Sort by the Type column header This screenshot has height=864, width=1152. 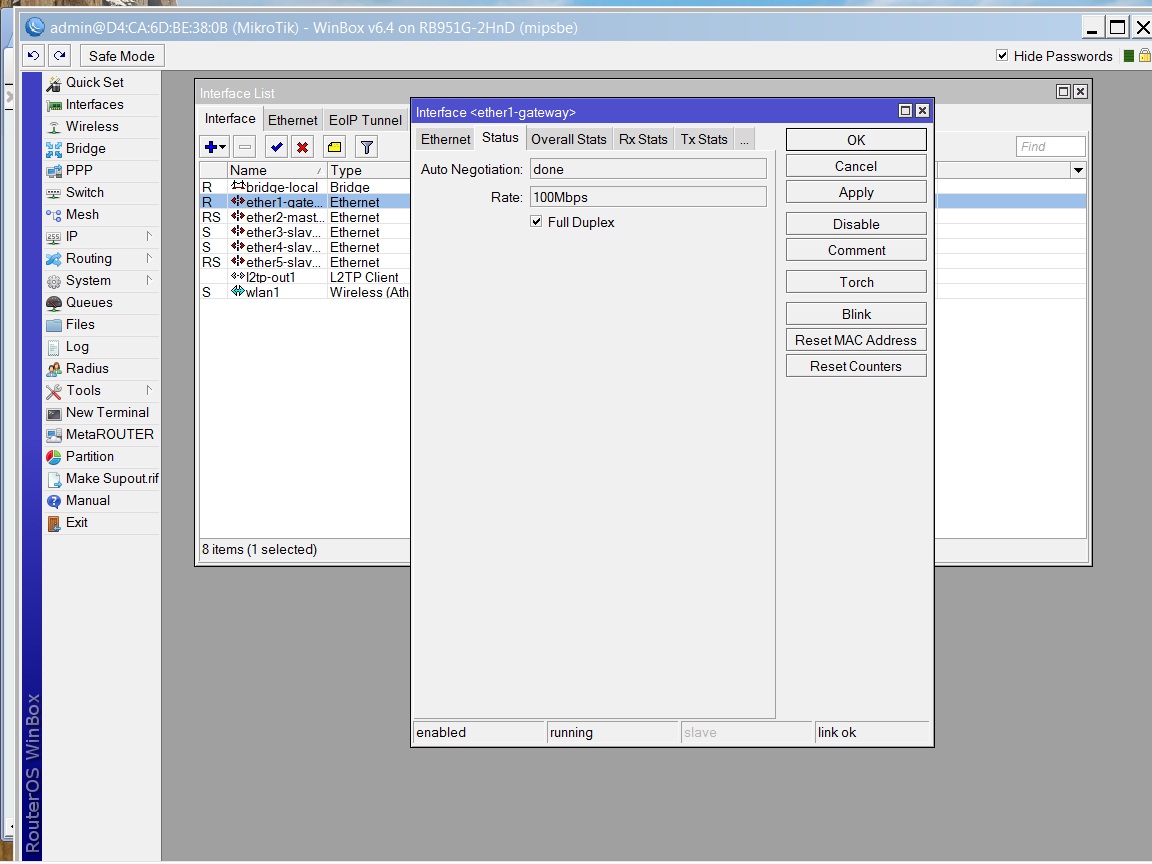pyautogui.click(x=368, y=170)
